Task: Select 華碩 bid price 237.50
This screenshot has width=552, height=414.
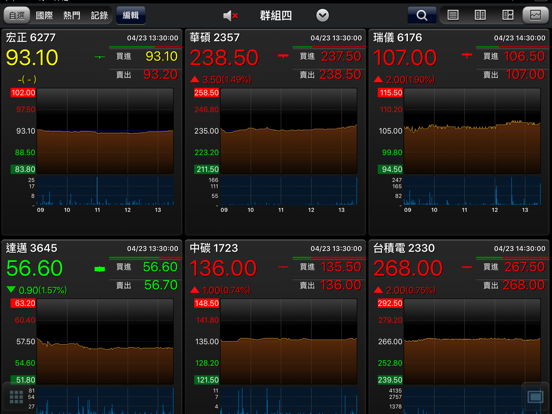Action: pyautogui.click(x=341, y=56)
